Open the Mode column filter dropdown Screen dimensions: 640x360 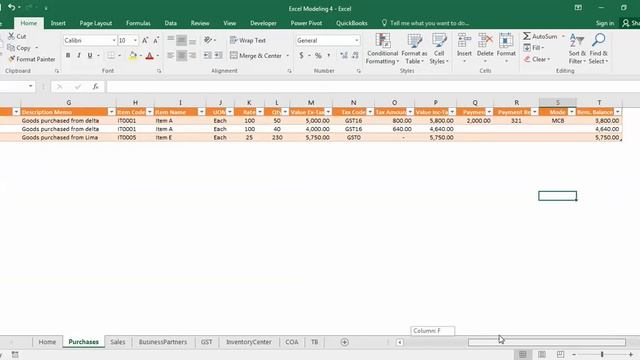click(x=571, y=112)
